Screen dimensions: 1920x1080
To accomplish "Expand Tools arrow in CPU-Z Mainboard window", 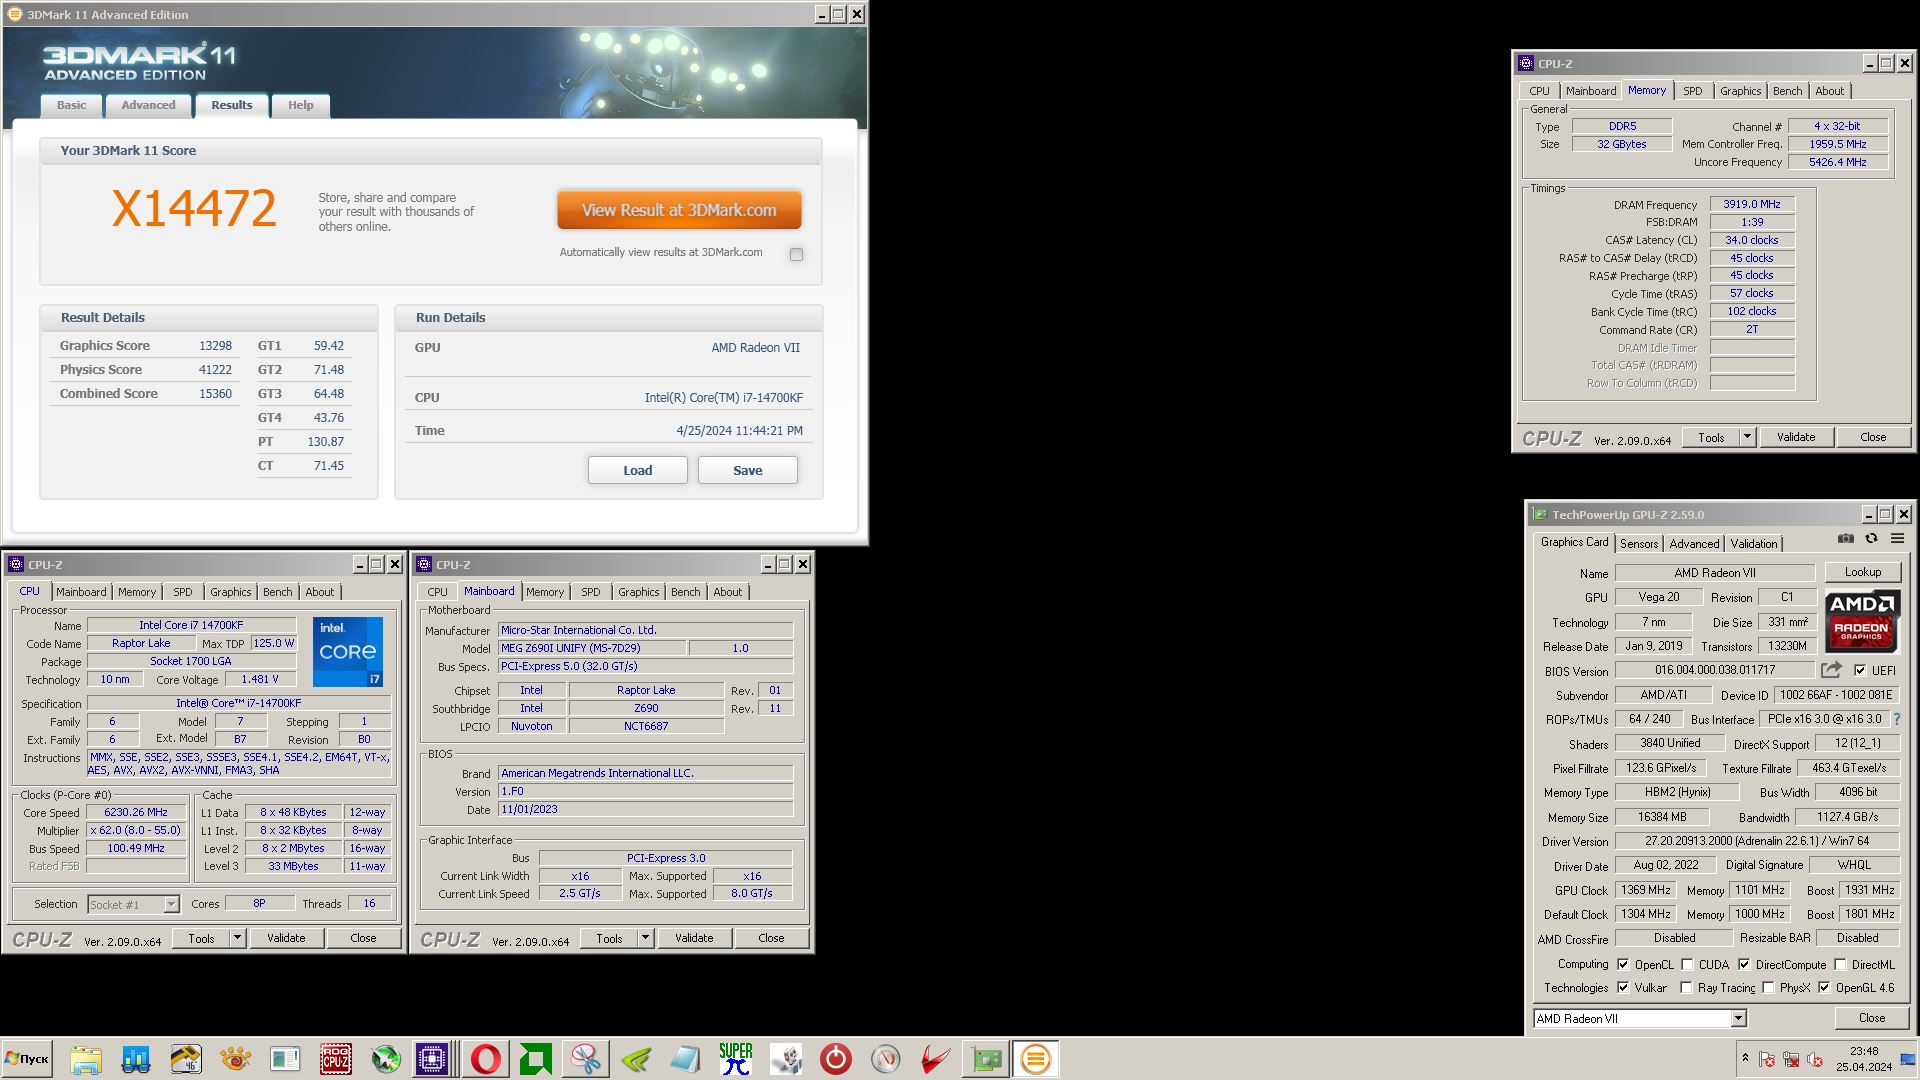I will (x=645, y=938).
